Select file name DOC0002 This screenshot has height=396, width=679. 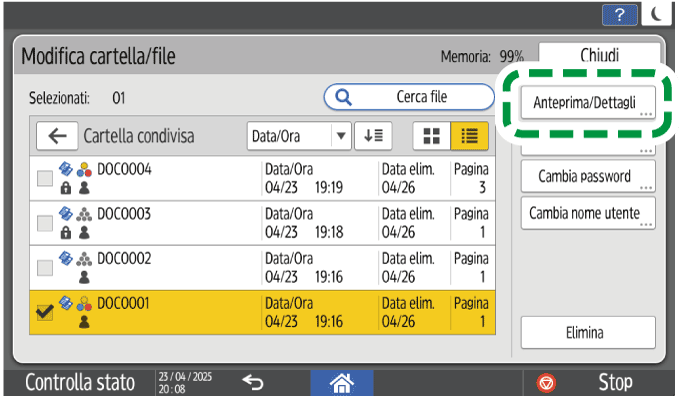[124, 259]
